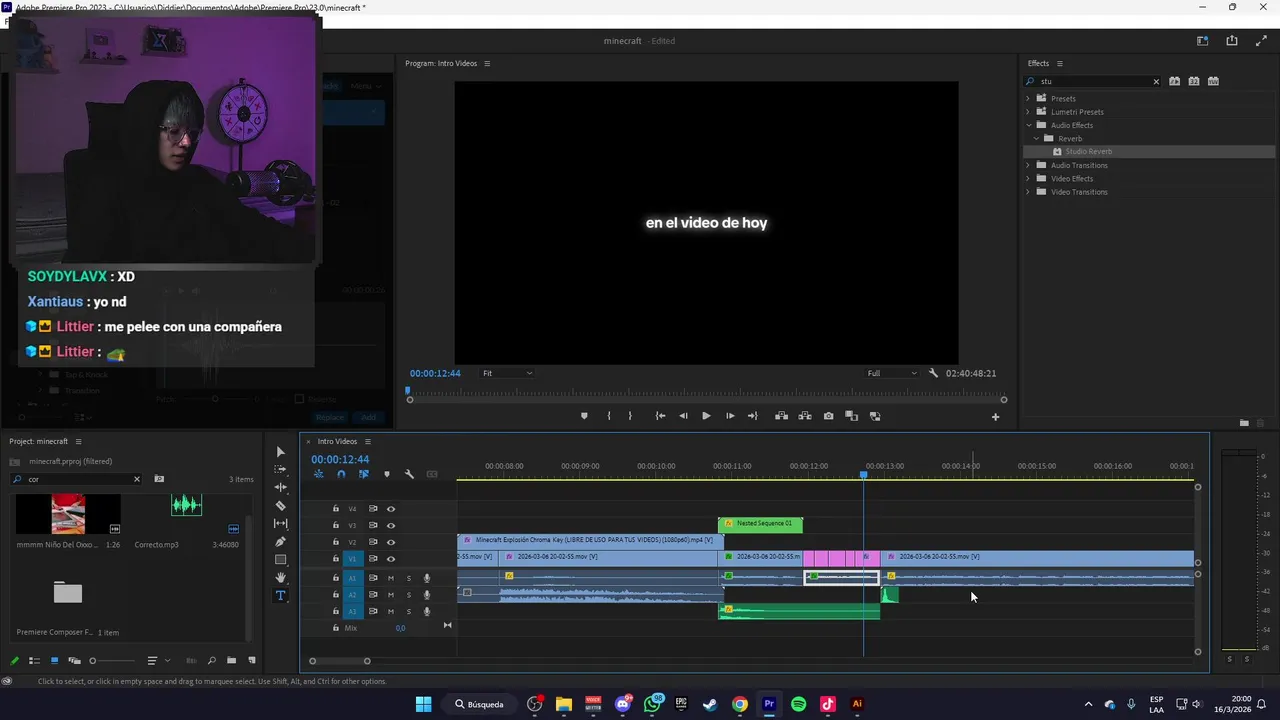Go to In point
The height and width of the screenshot is (720, 1280).
coord(660,416)
